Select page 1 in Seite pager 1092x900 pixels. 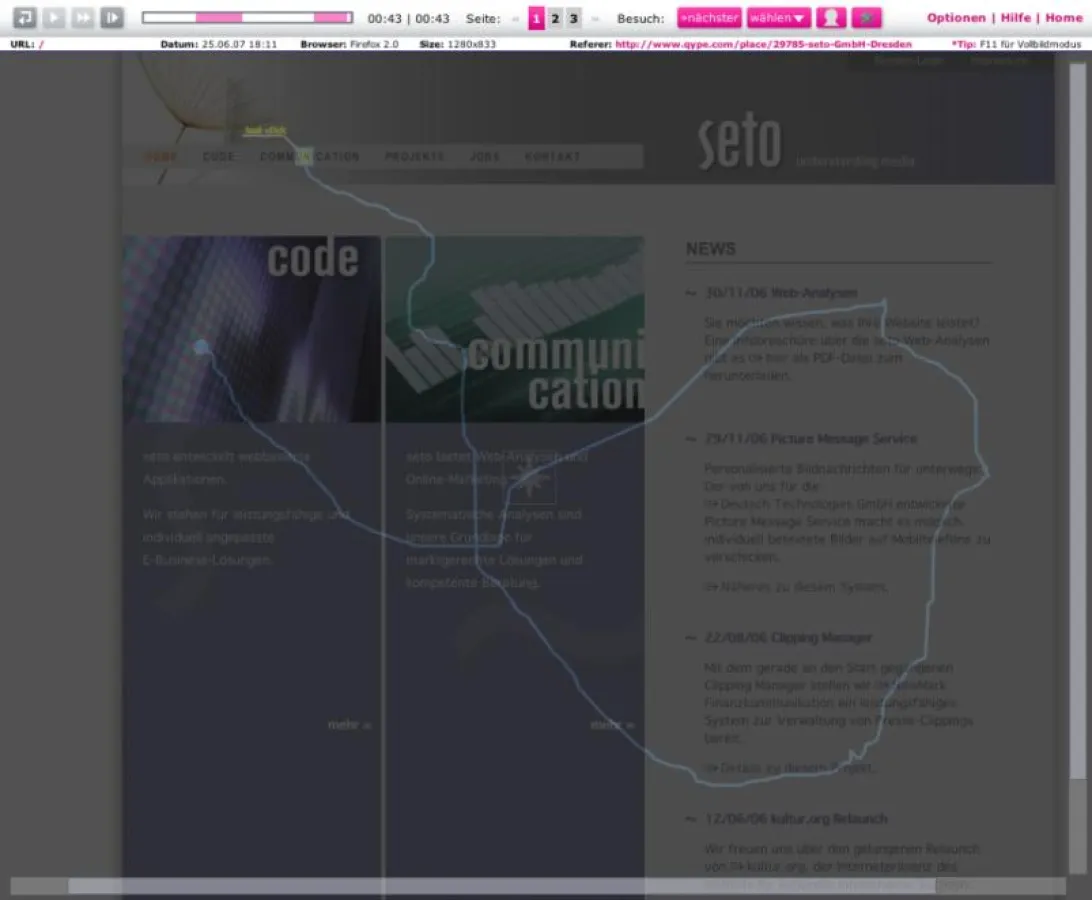coord(536,18)
